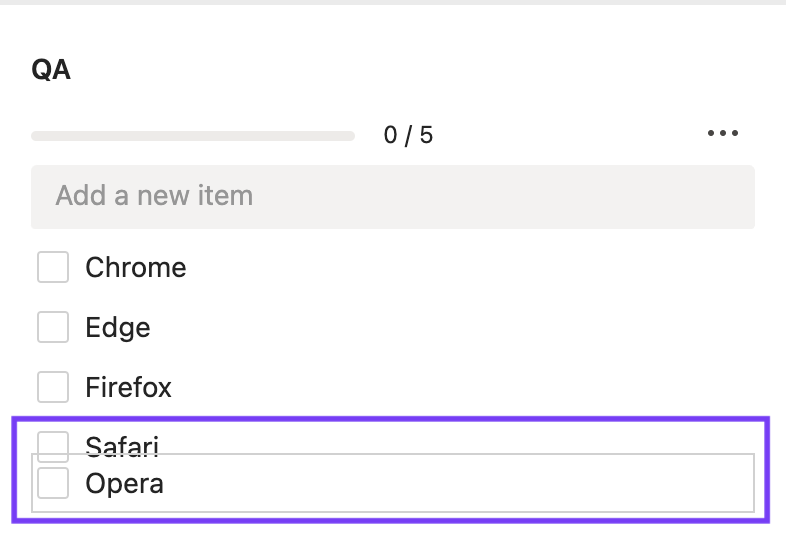The height and width of the screenshot is (533, 786).
Task: Open the Firefox item text
Action: pyautogui.click(x=128, y=387)
